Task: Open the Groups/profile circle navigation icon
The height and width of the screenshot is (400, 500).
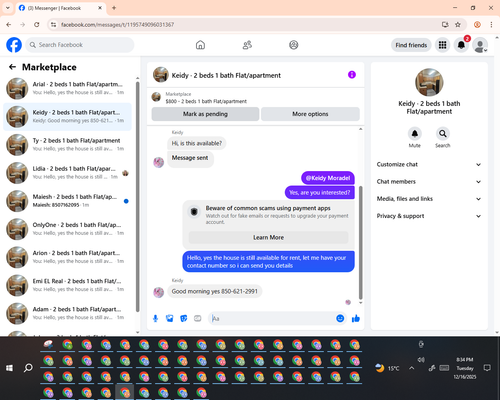Action: (294, 45)
